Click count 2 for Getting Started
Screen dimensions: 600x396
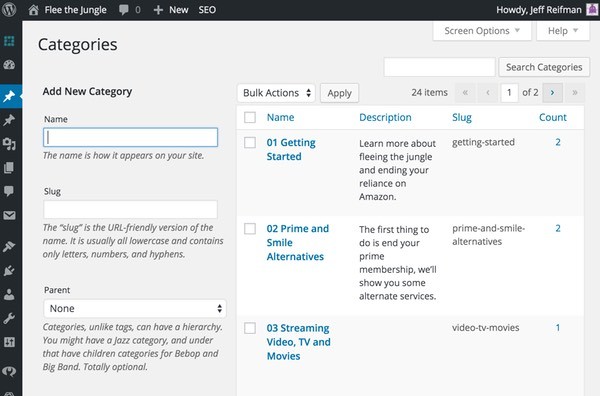point(558,142)
